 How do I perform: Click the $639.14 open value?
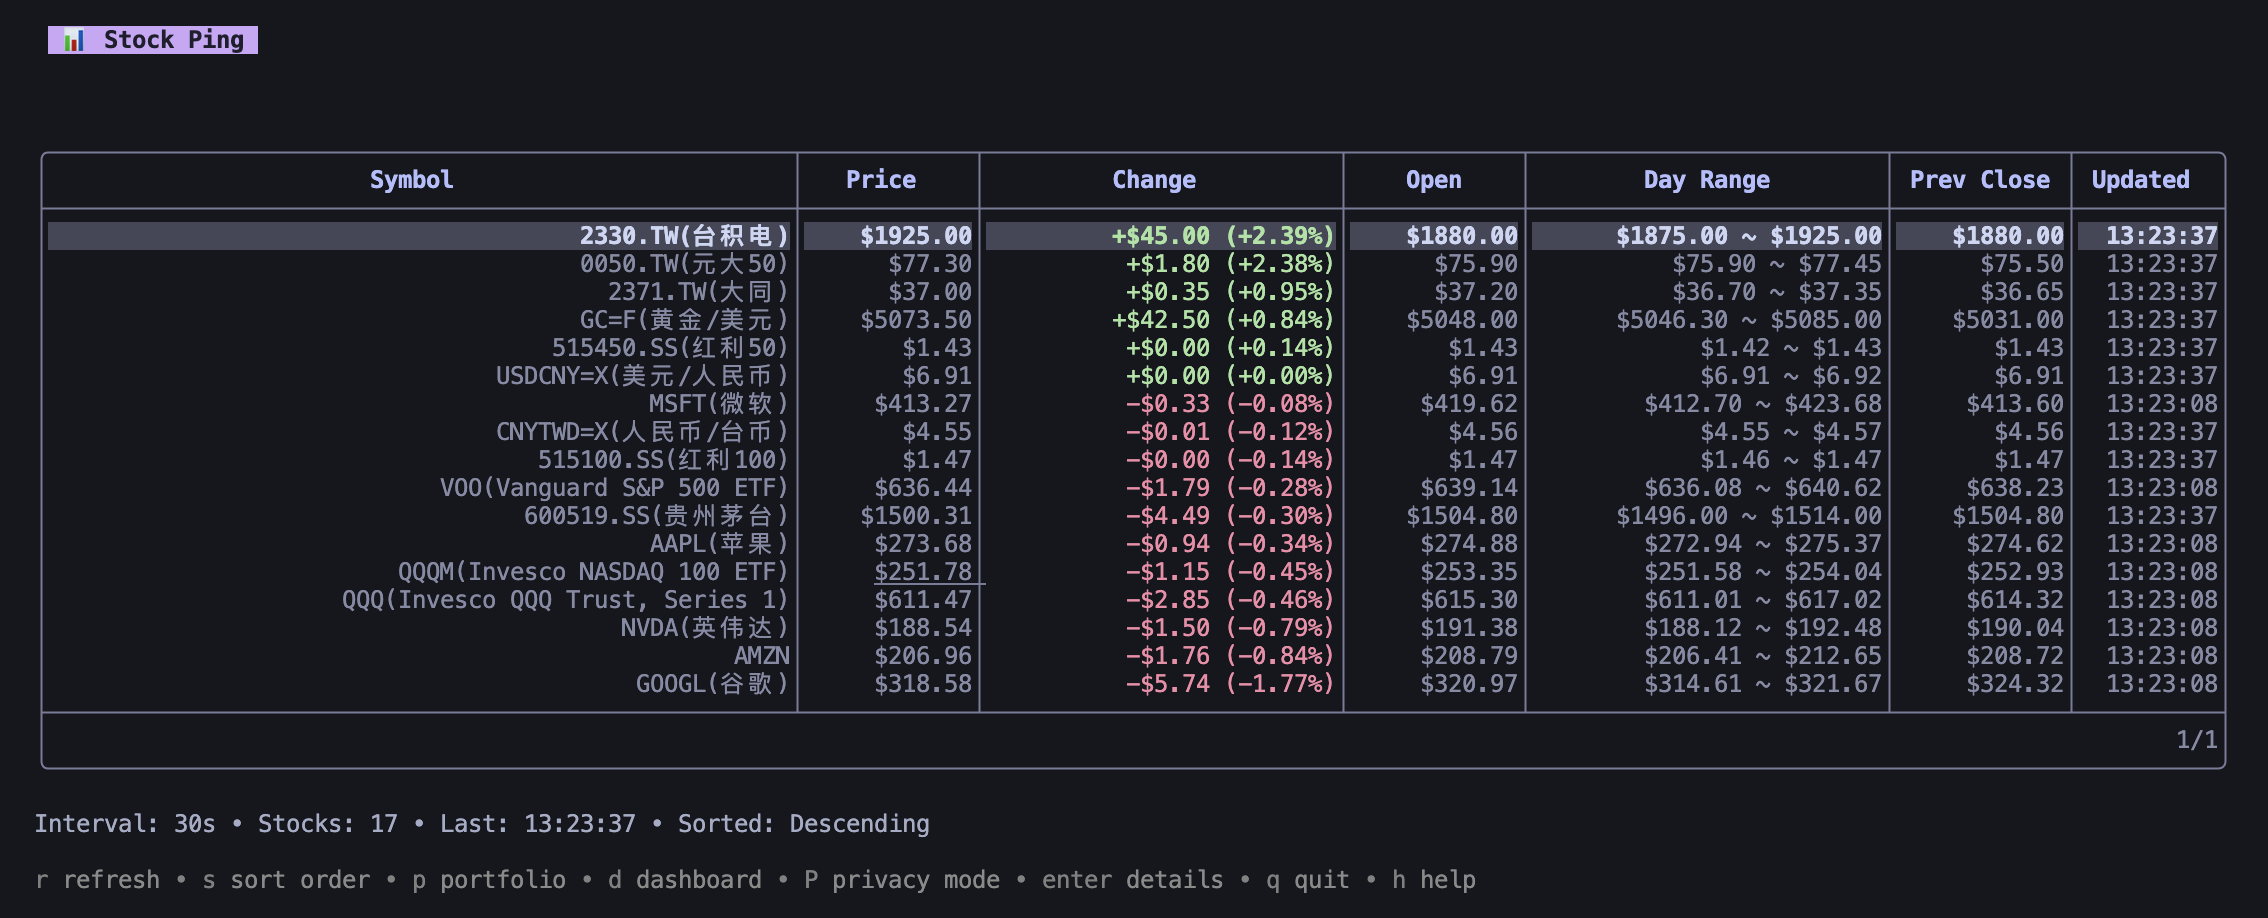coord(1469,488)
